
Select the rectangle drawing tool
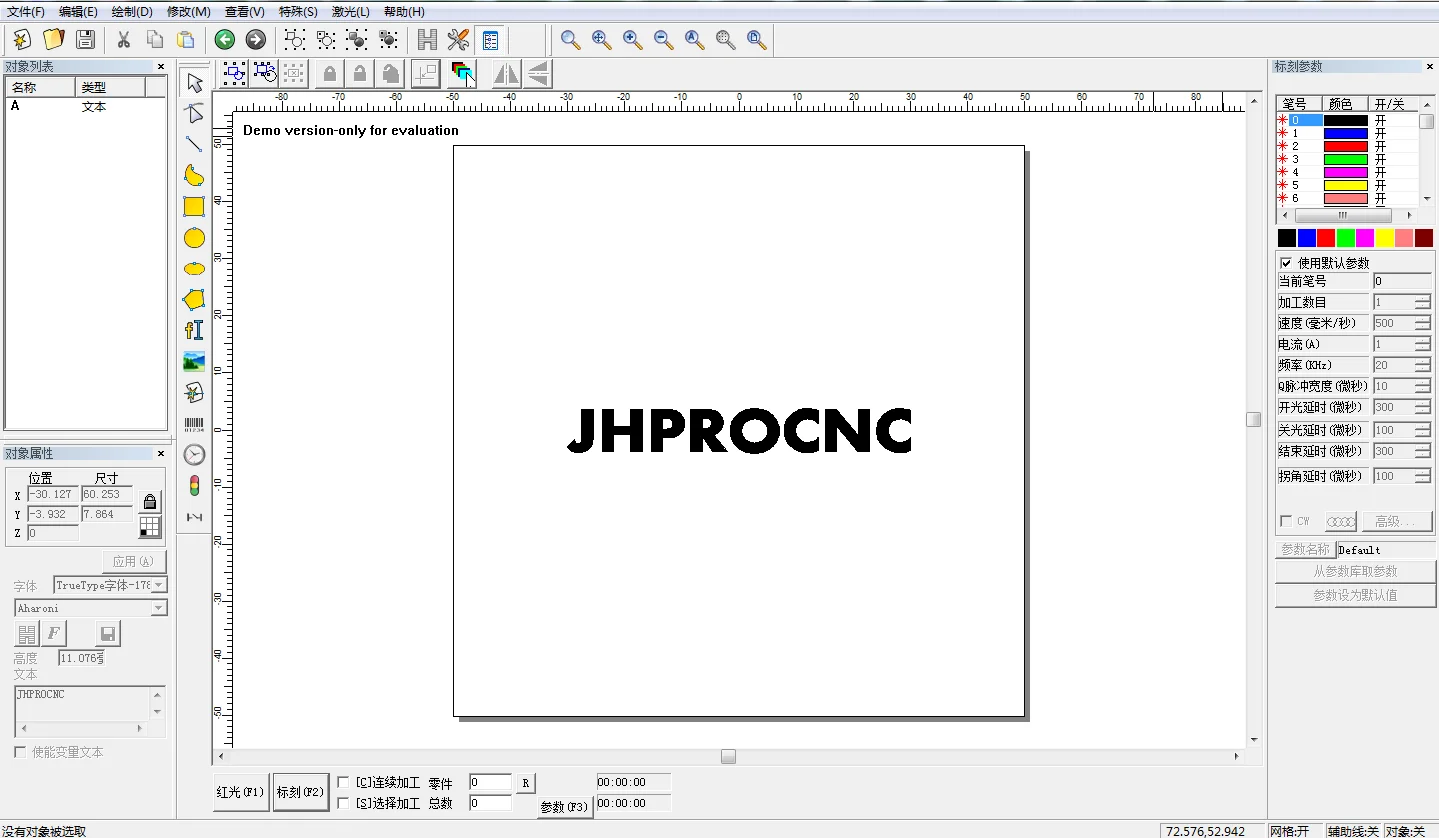point(194,207)
